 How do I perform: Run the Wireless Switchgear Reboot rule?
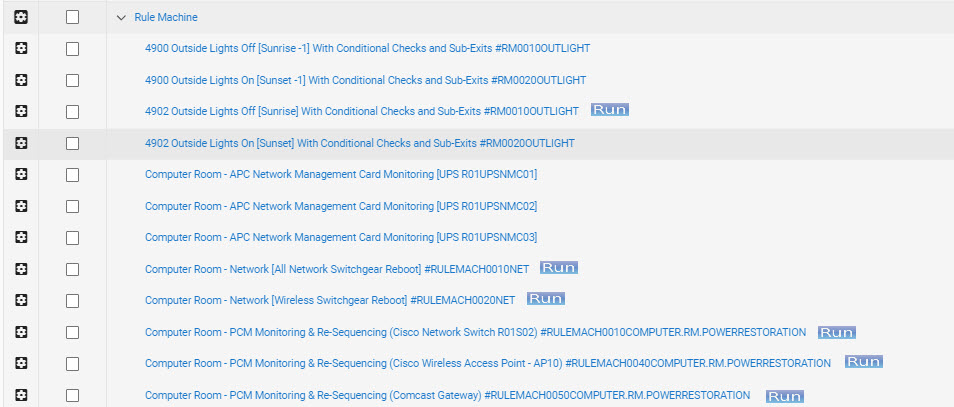(546, 299)
